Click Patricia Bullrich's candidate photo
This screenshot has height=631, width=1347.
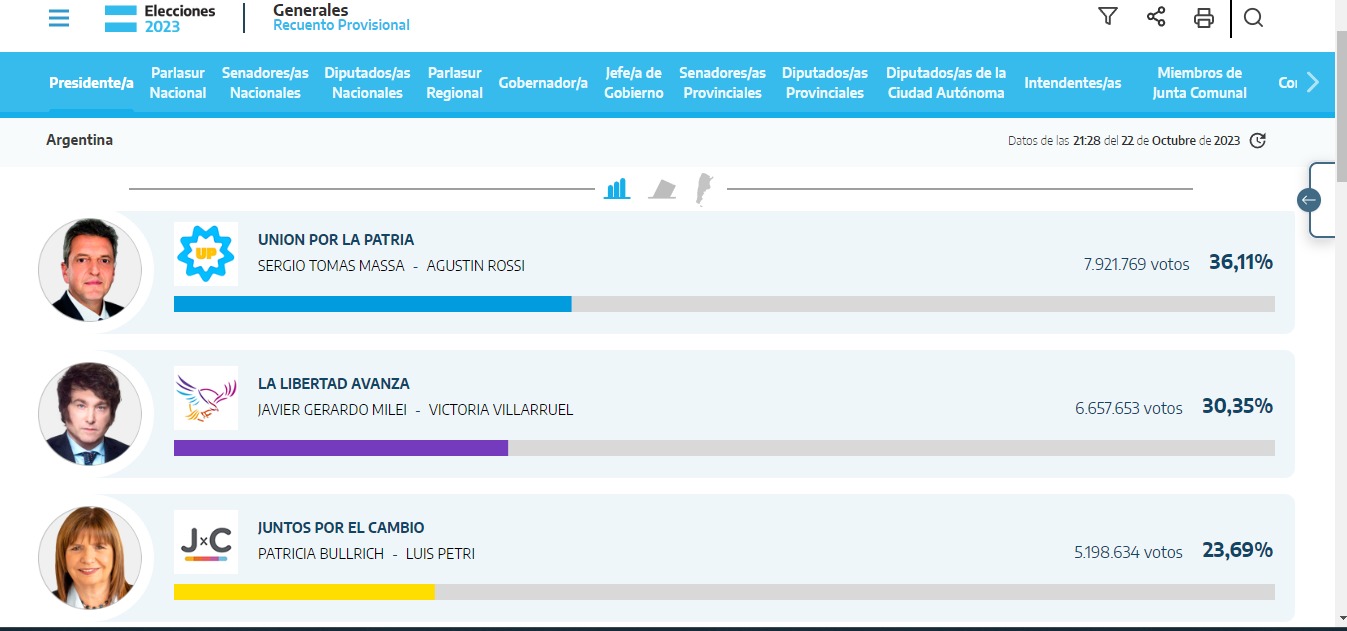coord(90,557)
